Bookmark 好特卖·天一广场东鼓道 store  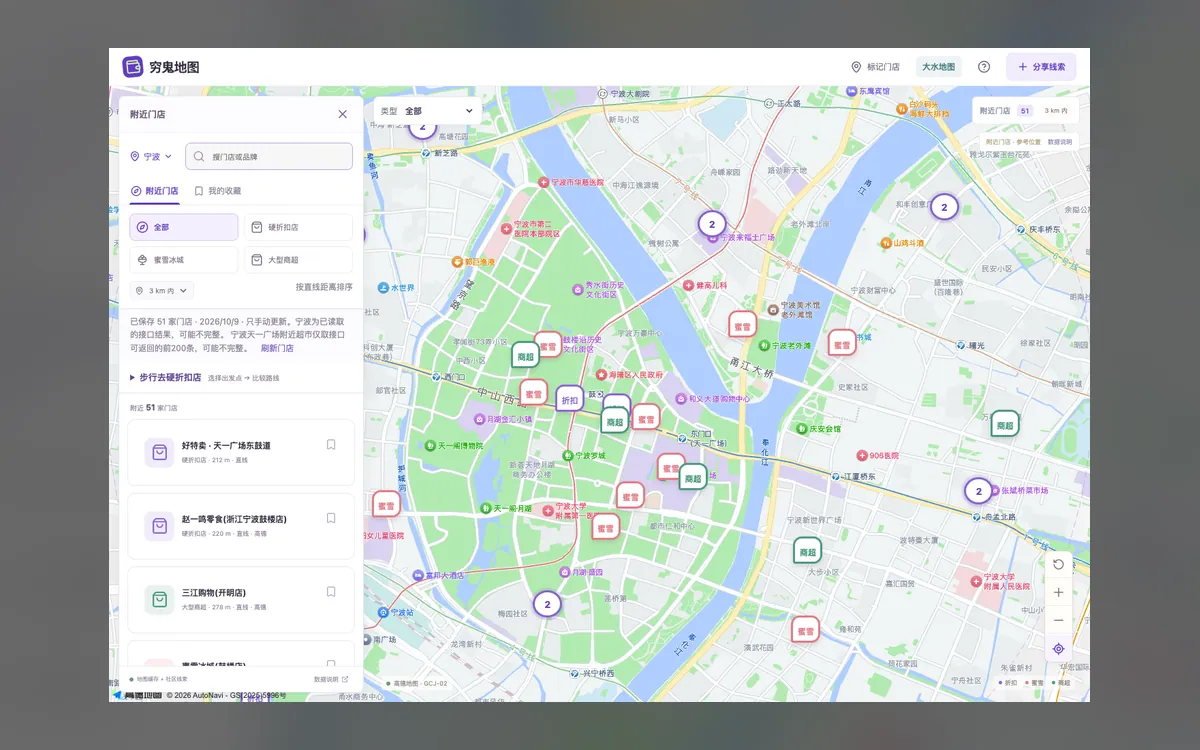click(331, 445)
